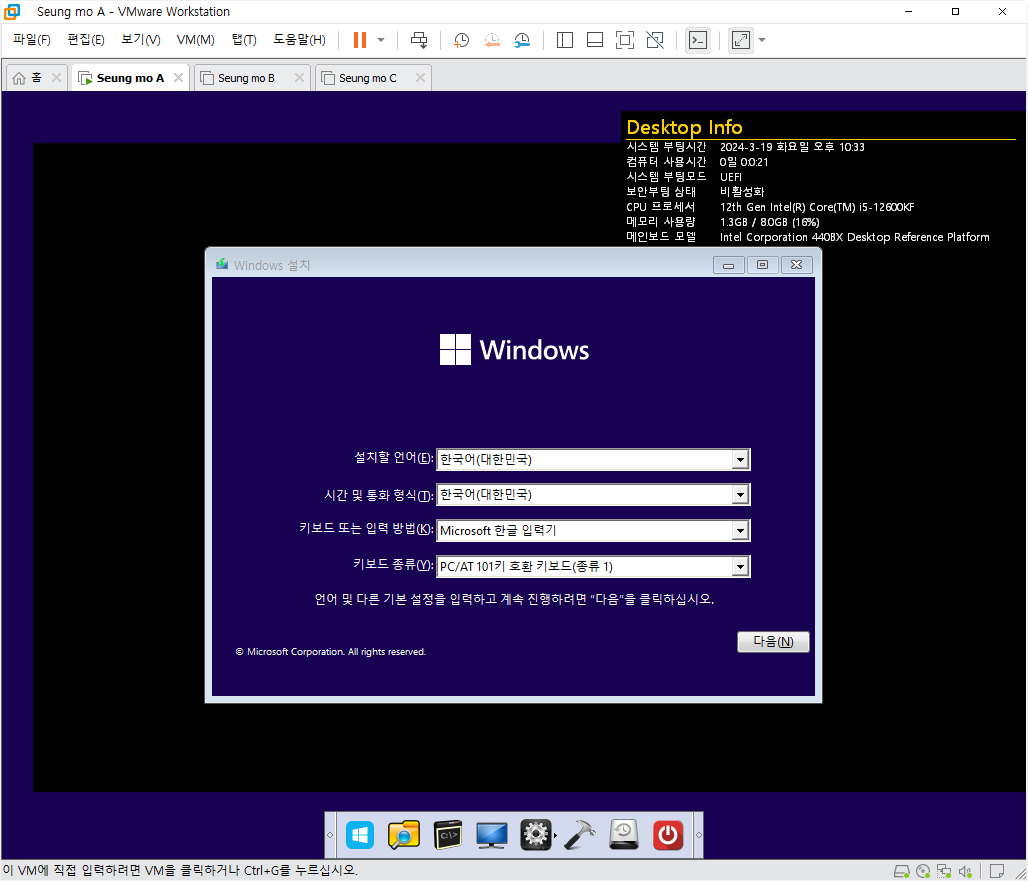Click the right arrow handle of the dock
Image resolution: width=1028 pixels, height=881 pixels.
(x=698, y=835)
